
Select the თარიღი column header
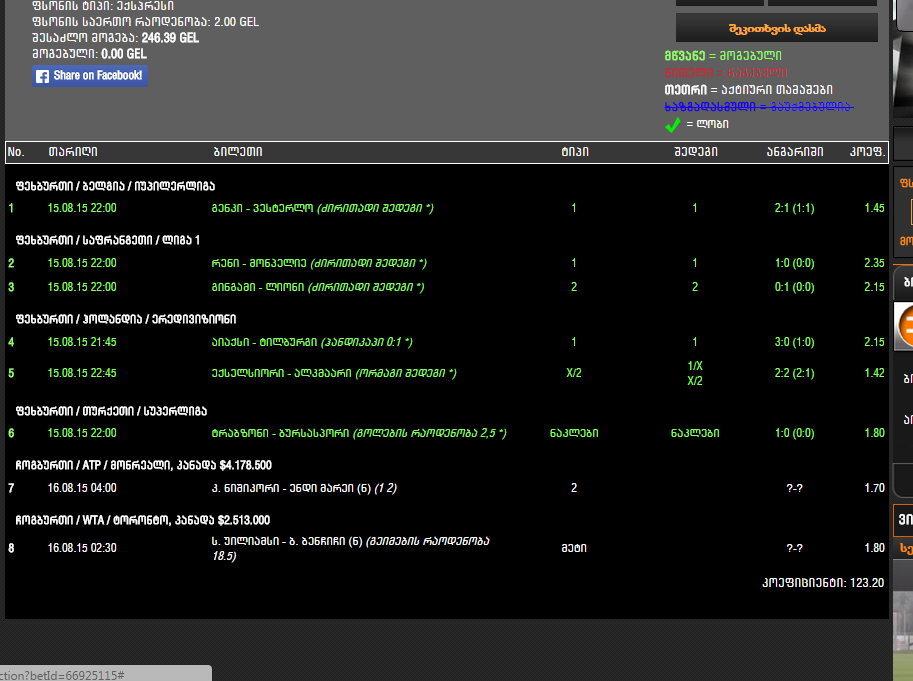[73, 152]
